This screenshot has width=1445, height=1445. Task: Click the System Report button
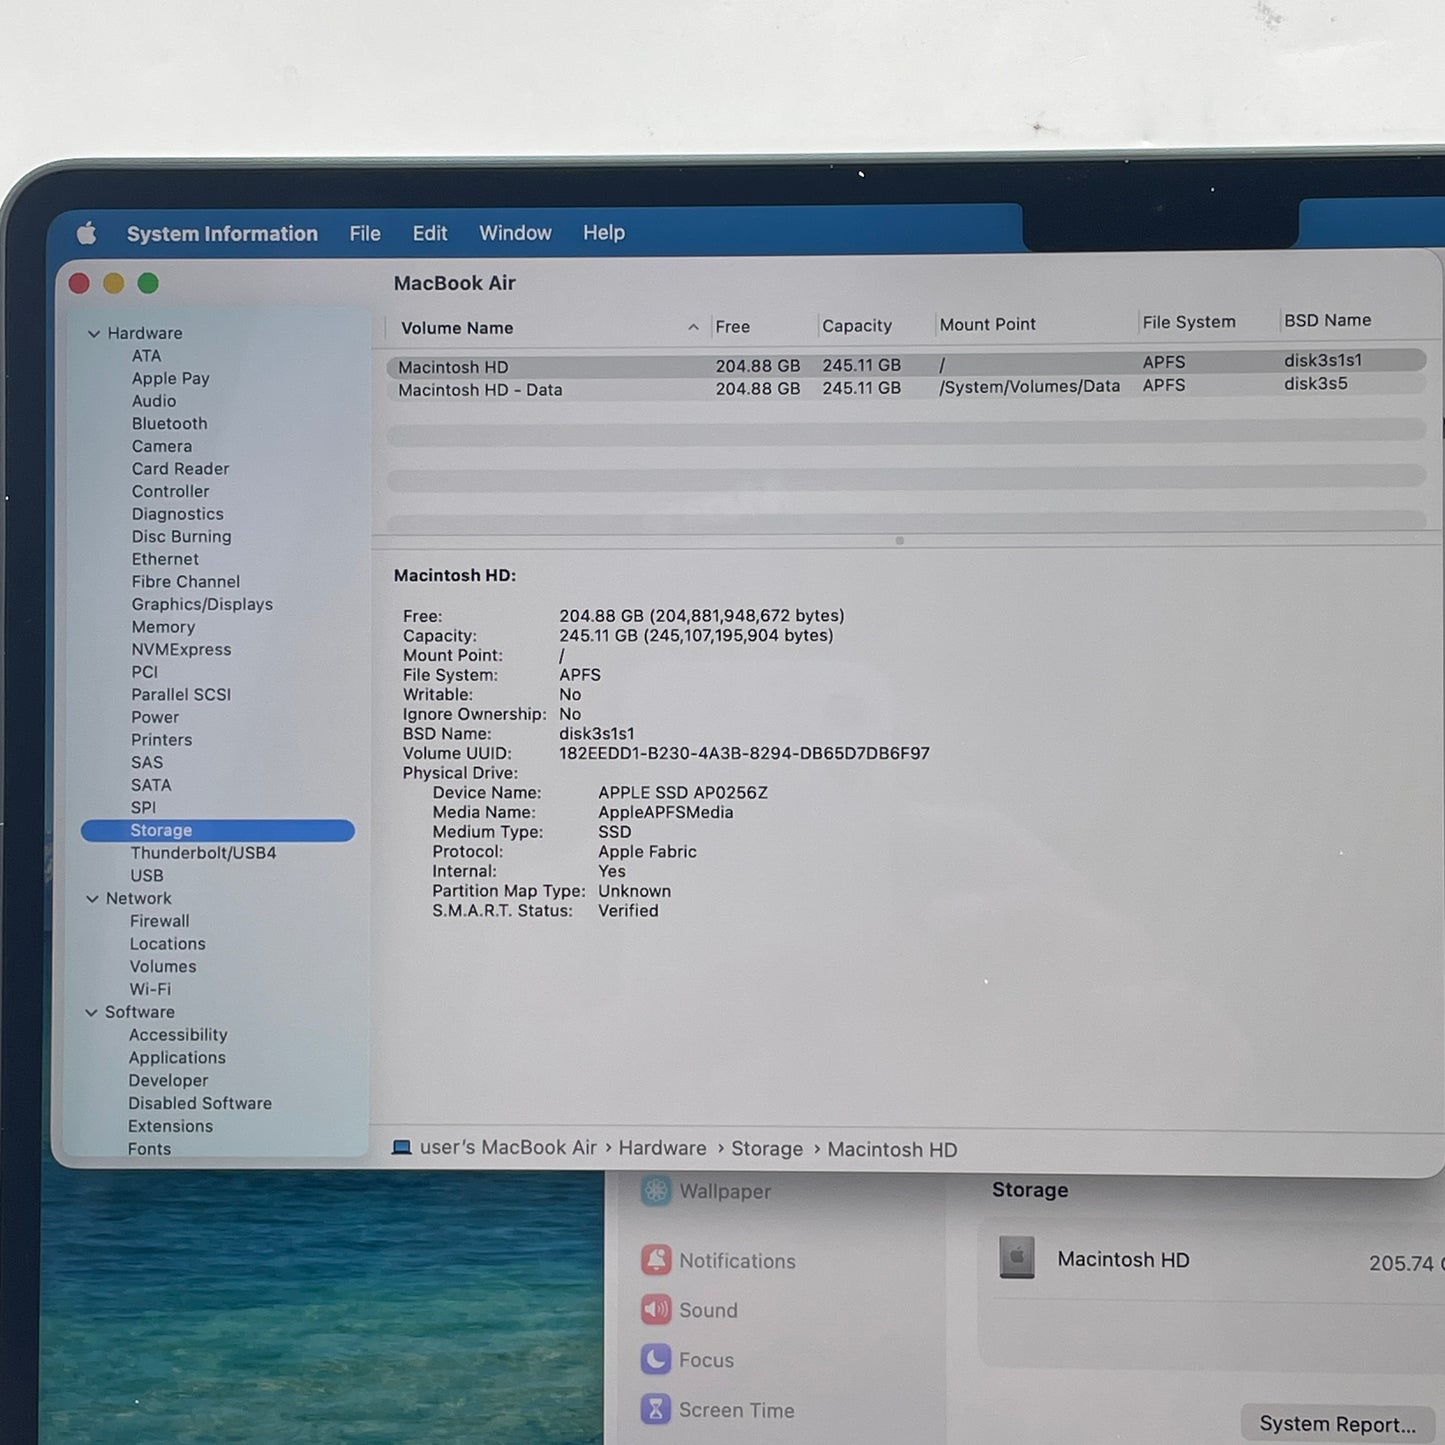click(1337, 1422)
